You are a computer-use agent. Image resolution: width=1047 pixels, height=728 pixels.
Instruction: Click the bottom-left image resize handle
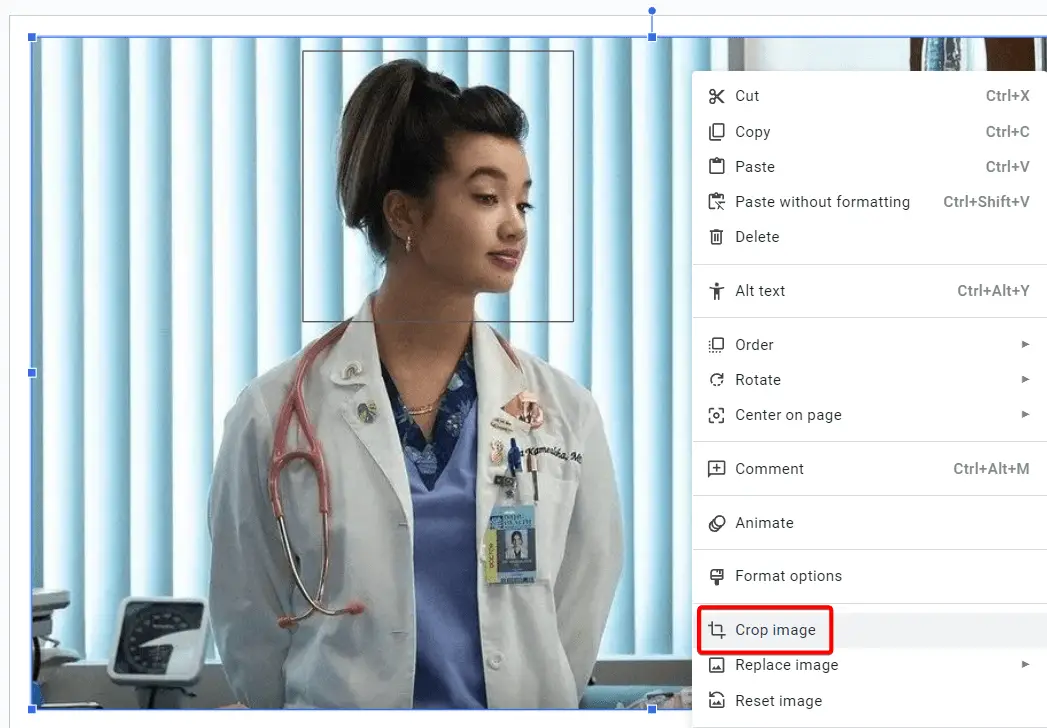32,709
